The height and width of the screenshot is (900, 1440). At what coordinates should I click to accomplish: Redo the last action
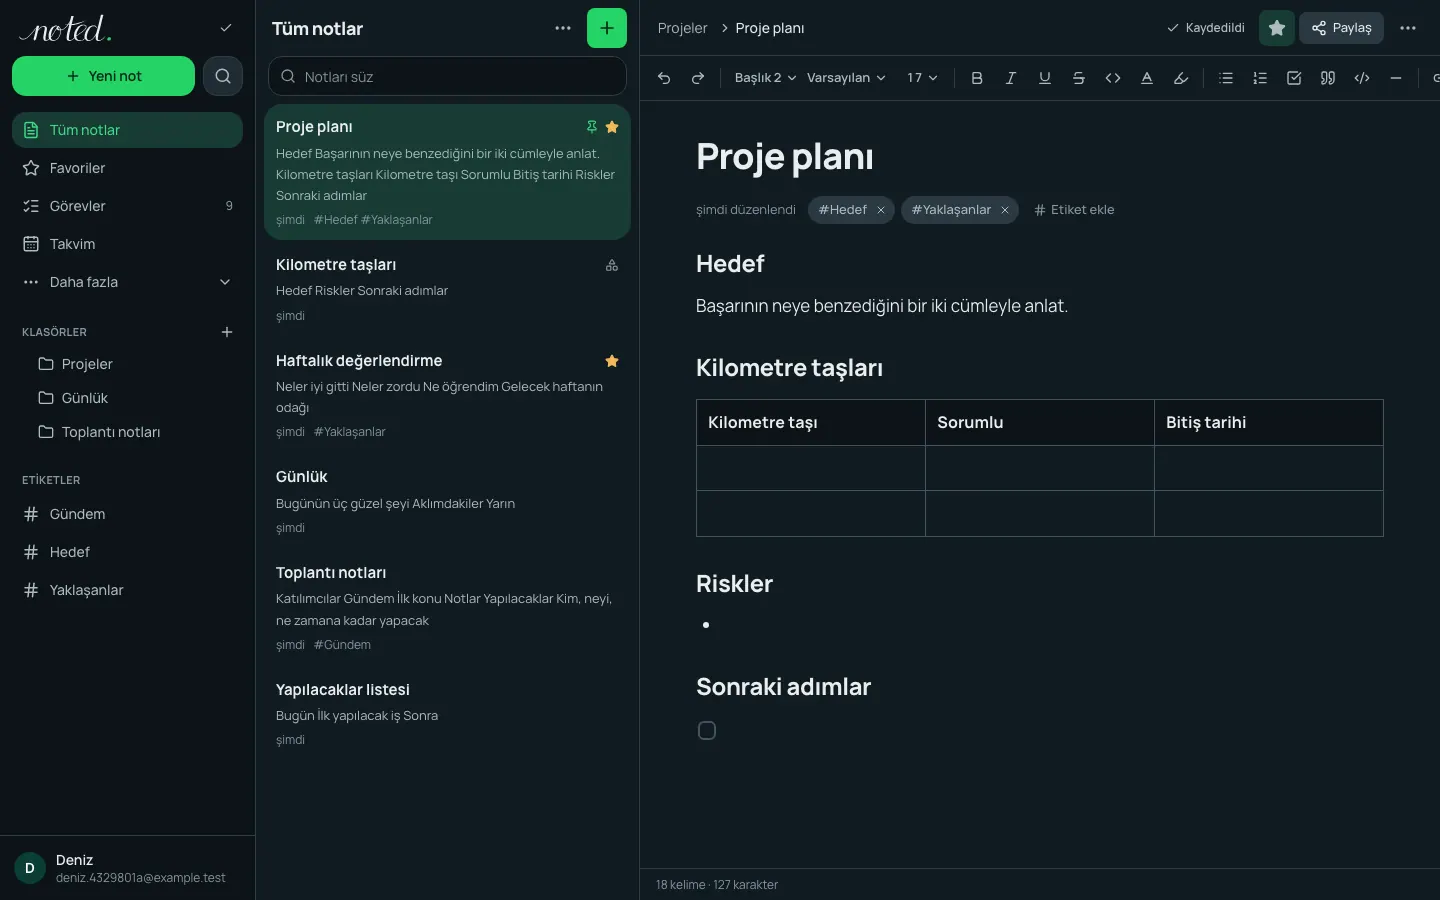698,78
